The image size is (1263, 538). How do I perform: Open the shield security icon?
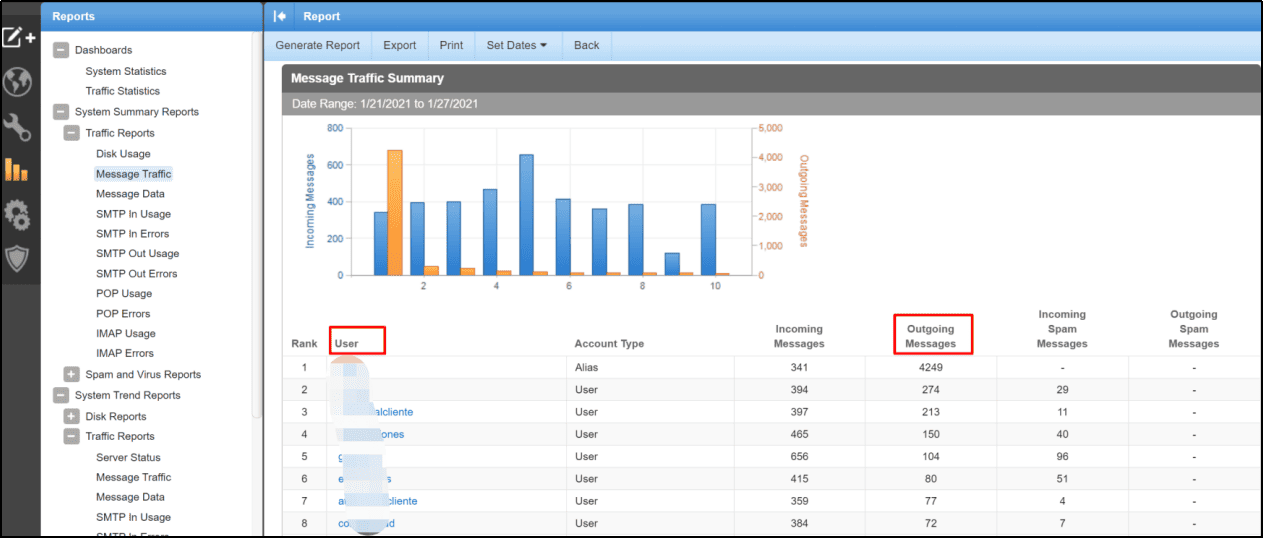click(x=17, y=259)
